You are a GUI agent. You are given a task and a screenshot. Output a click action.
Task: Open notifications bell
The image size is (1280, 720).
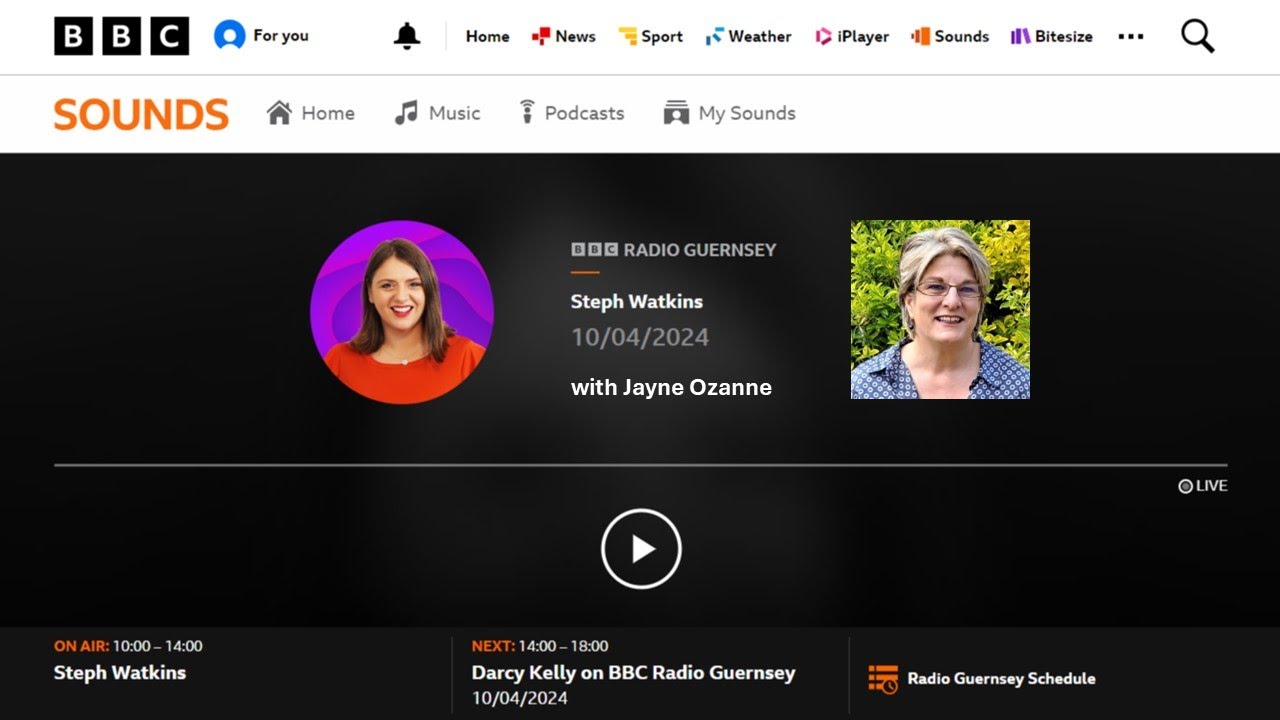pos(406,36)
